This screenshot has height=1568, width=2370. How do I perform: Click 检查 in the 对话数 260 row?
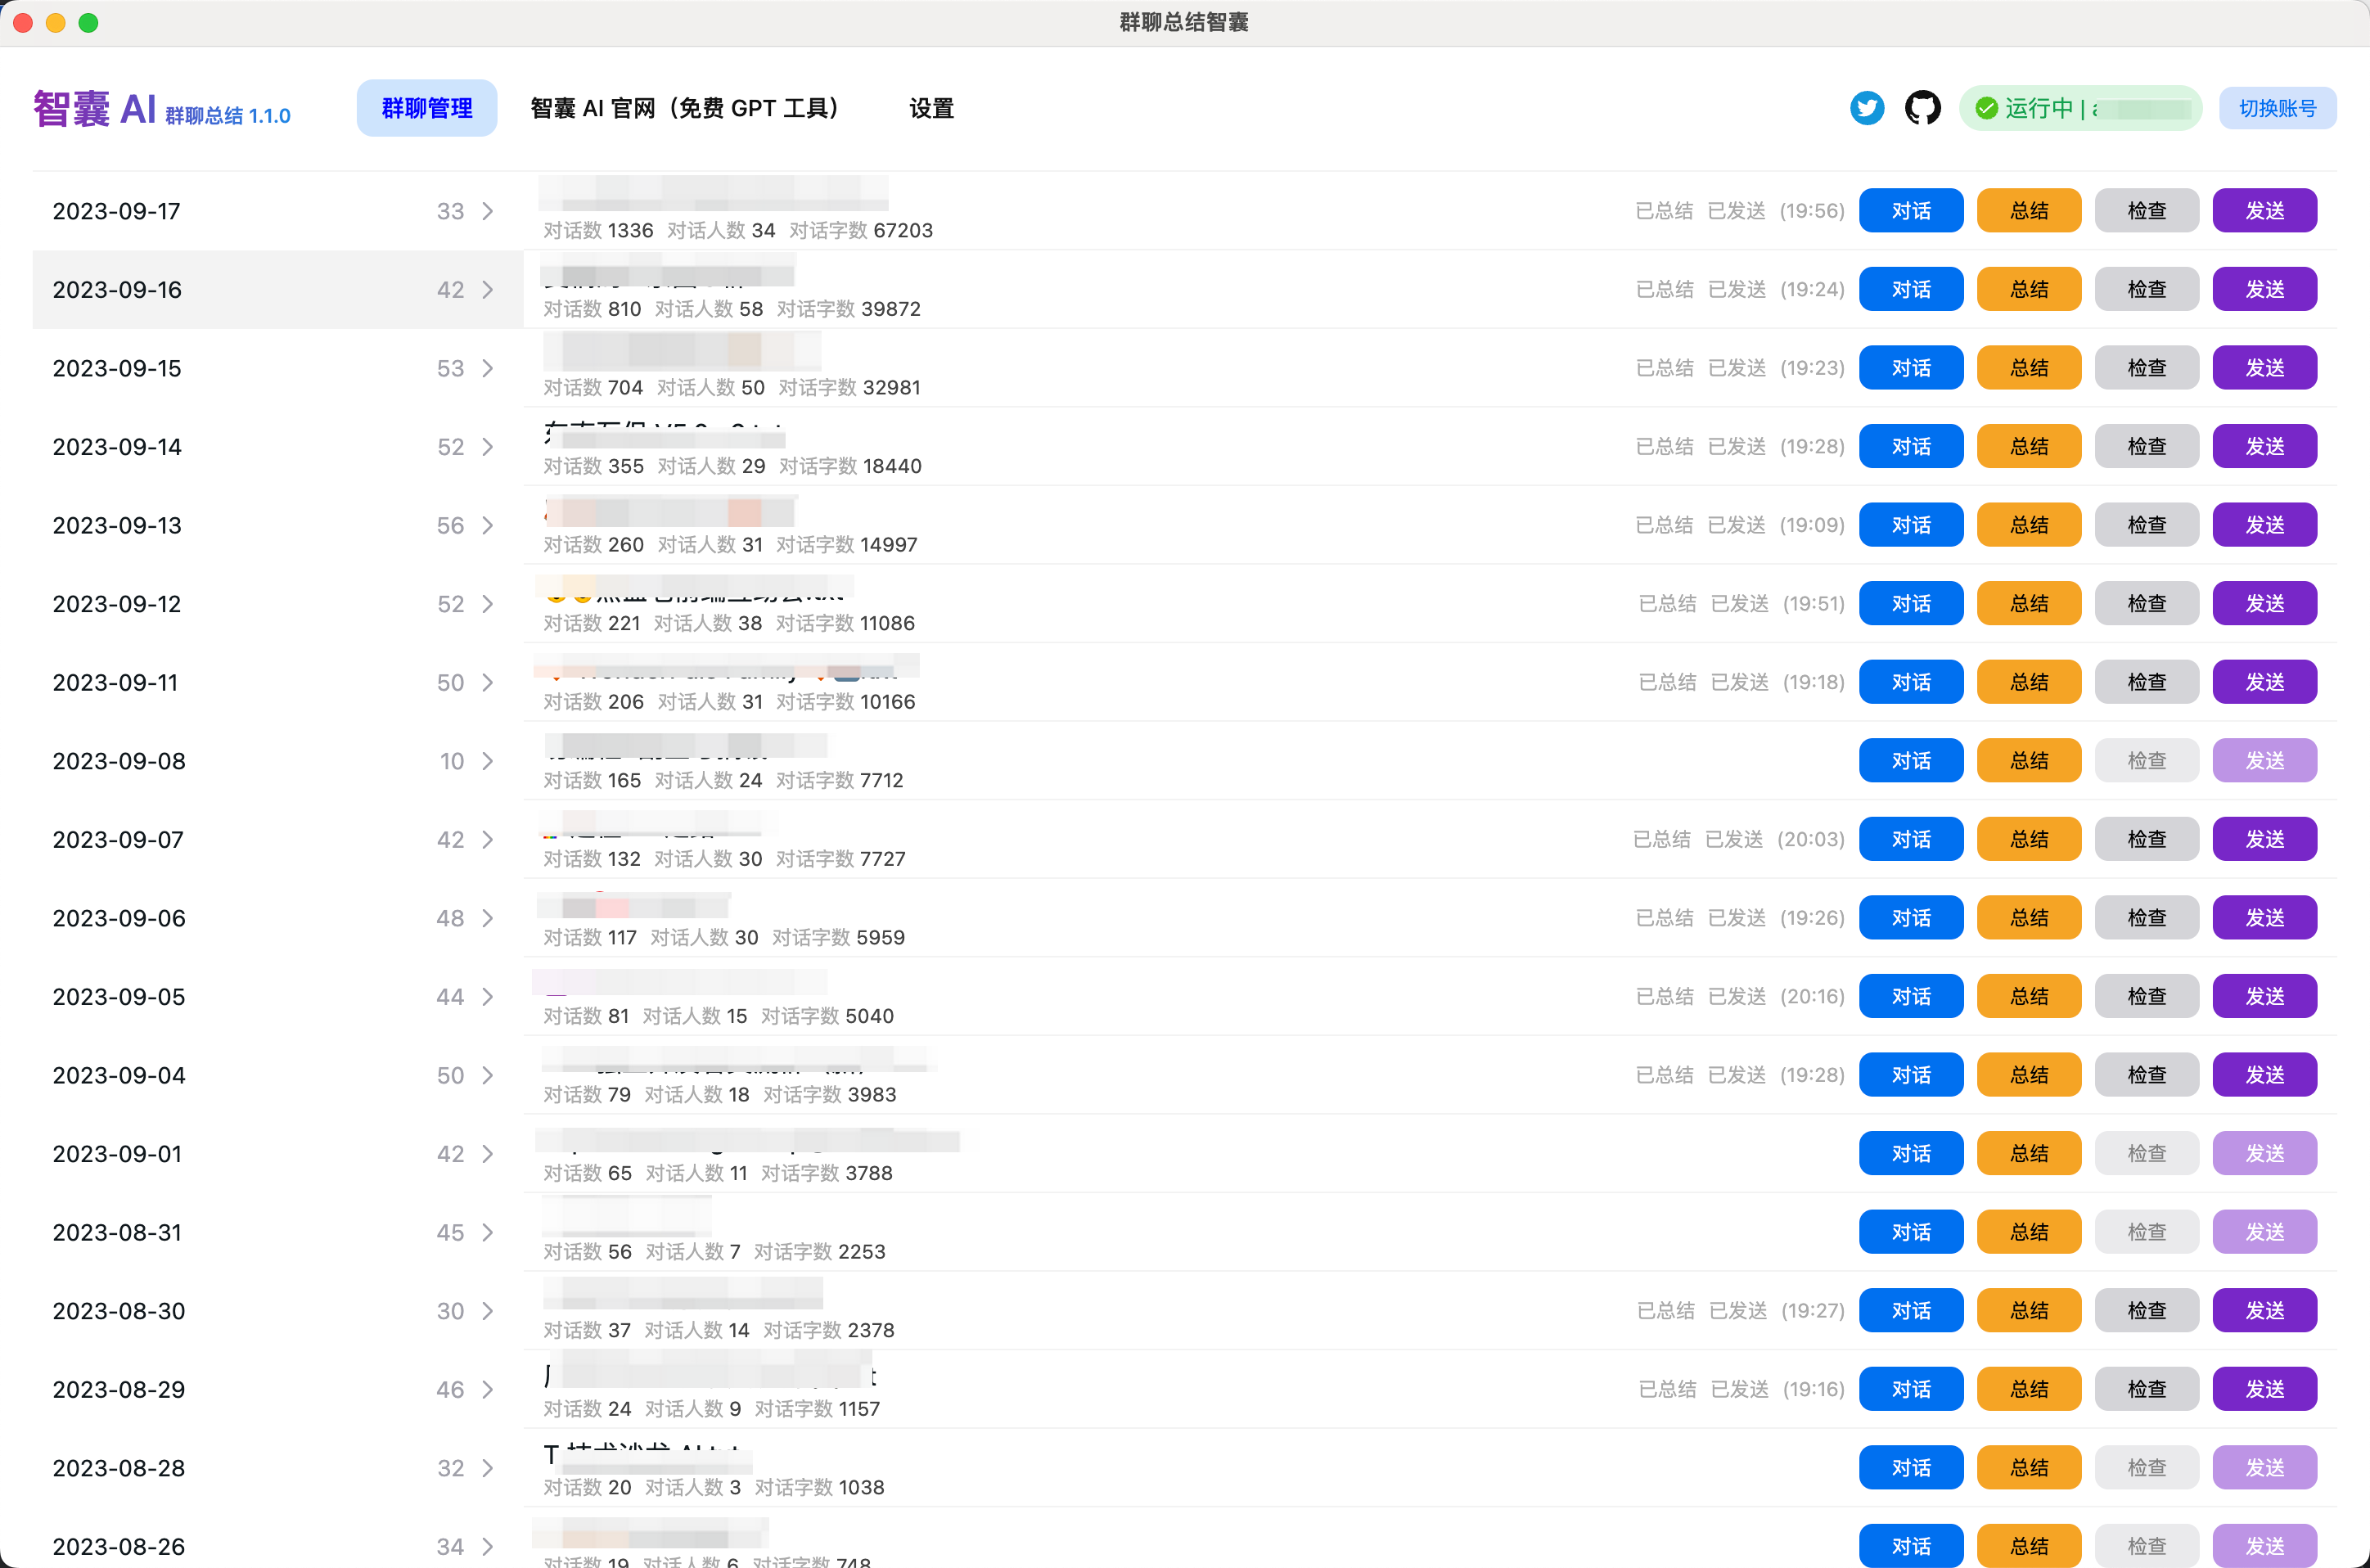coord(2146,525)
